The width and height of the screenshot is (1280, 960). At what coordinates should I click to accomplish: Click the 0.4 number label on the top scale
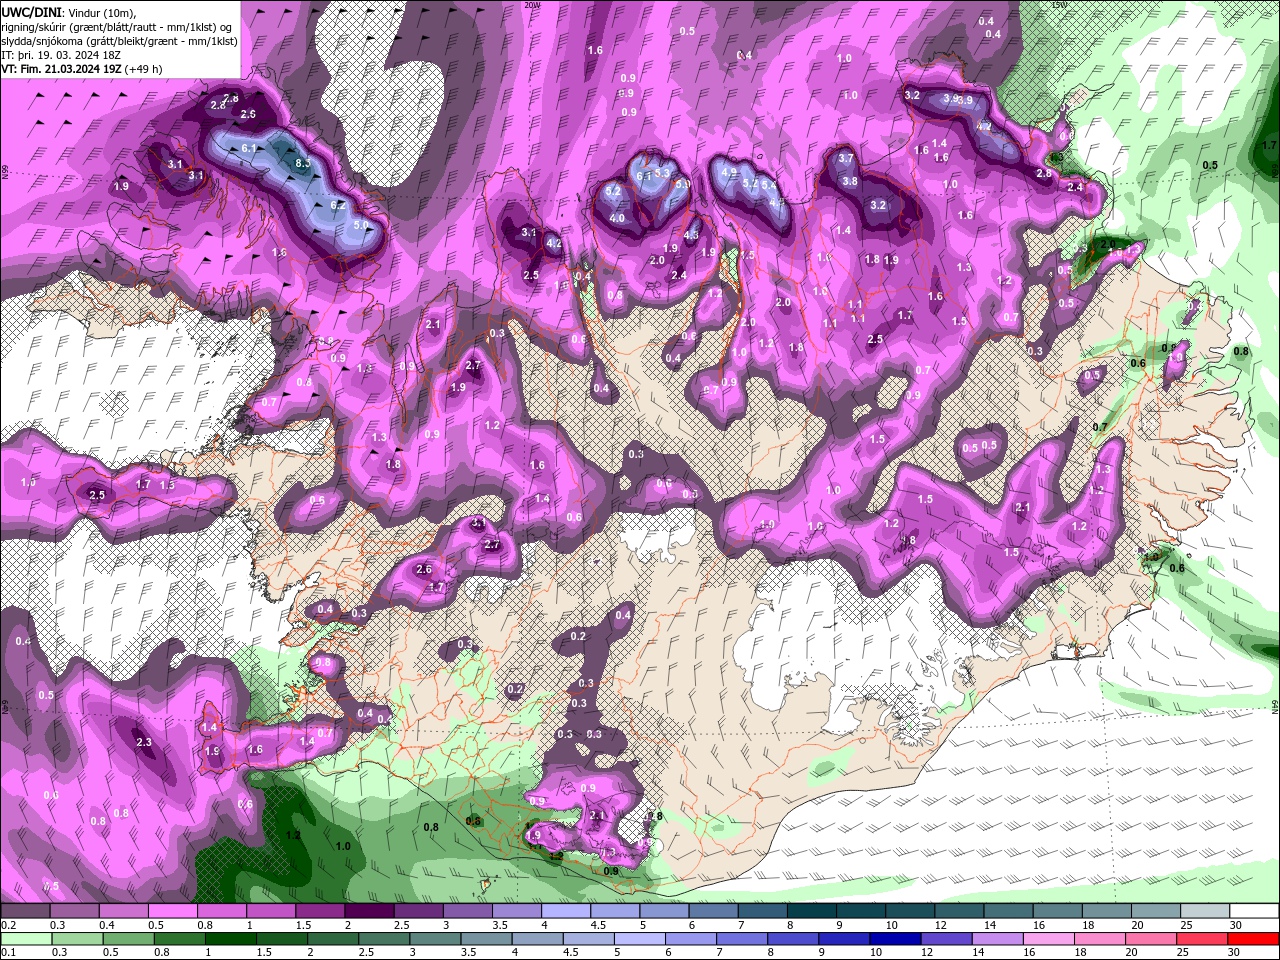107,925
